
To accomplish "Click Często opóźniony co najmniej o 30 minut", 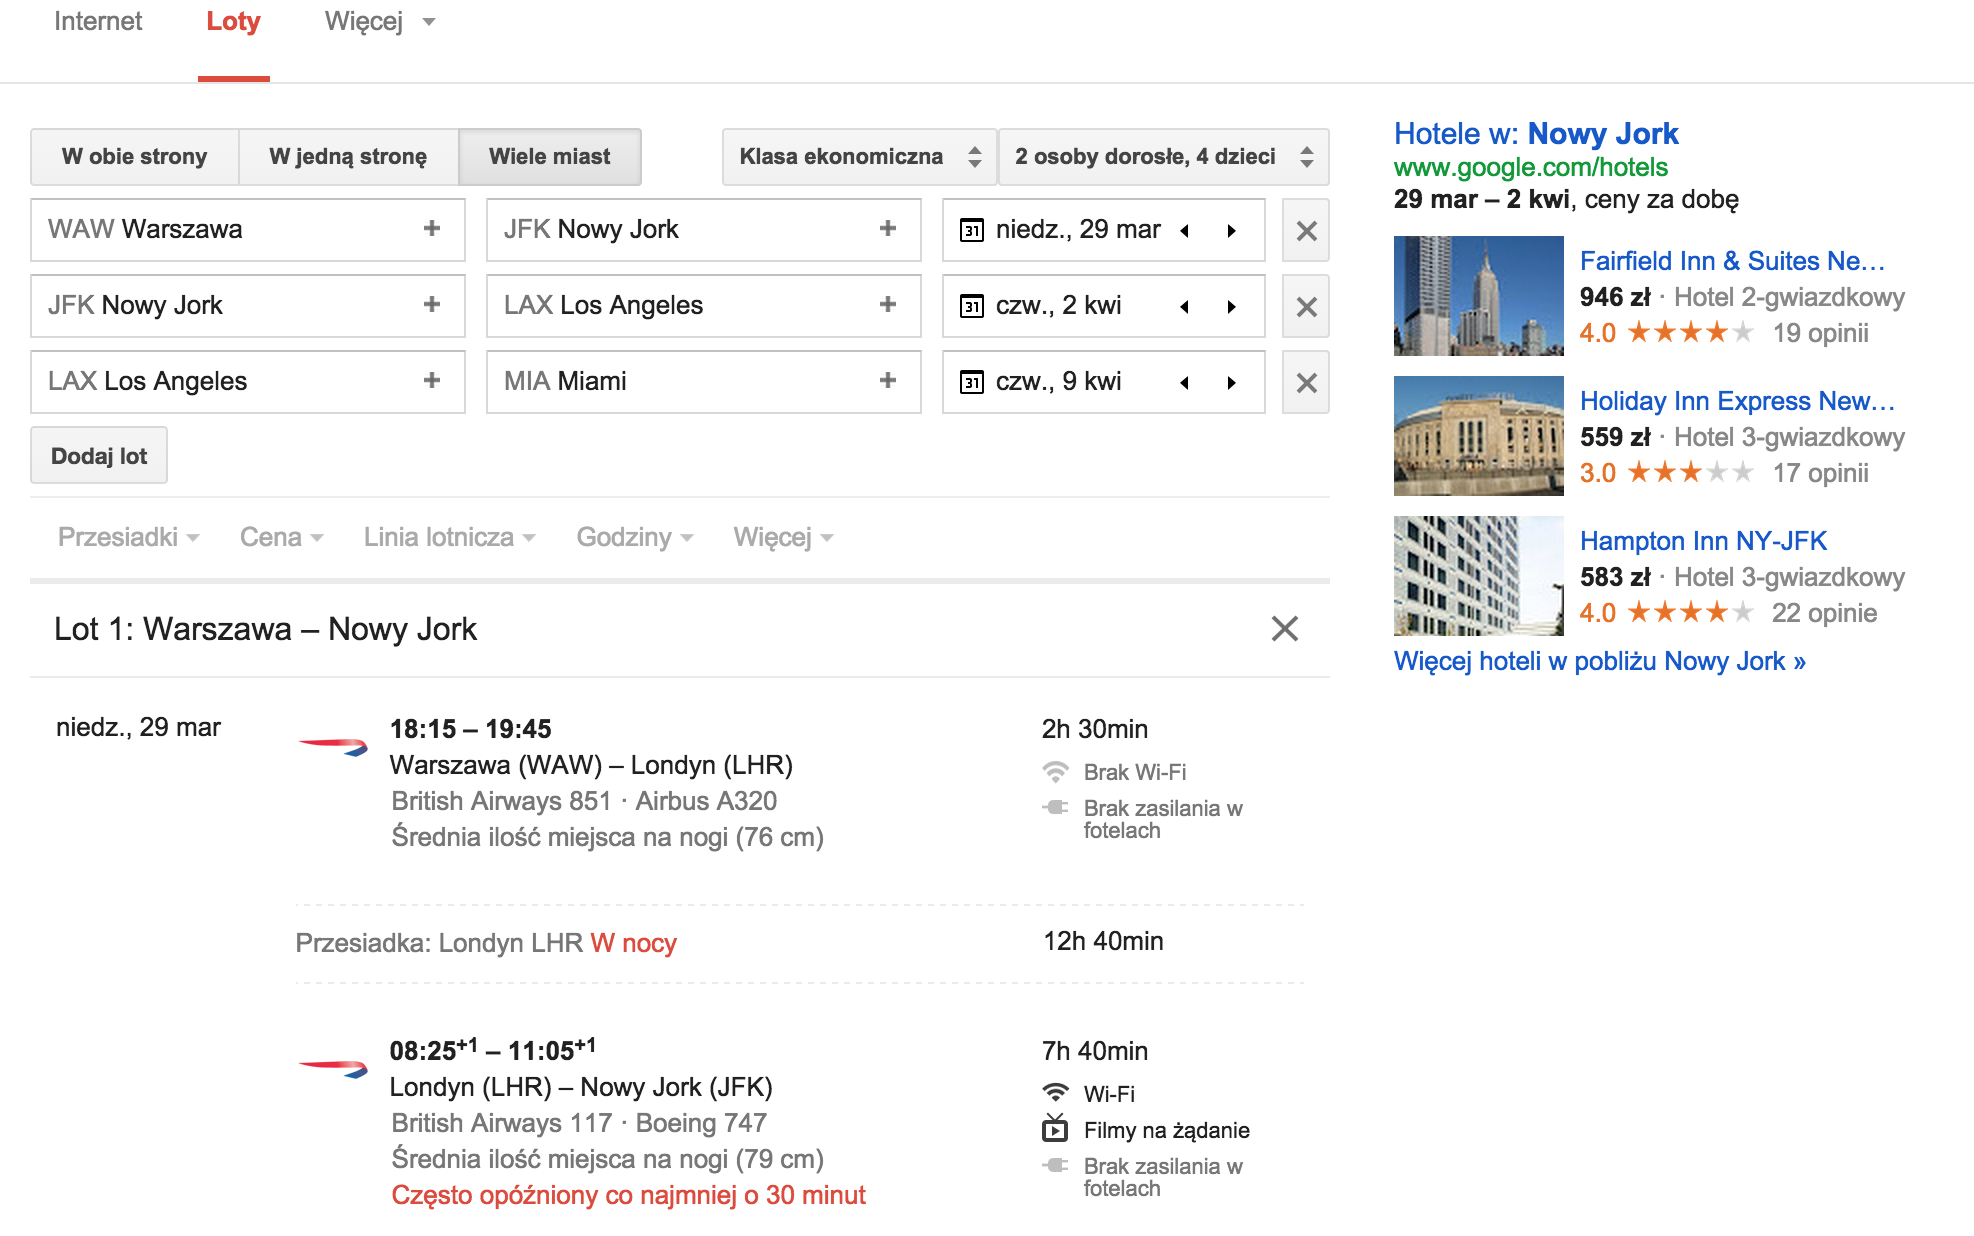I will [628, 1195].
